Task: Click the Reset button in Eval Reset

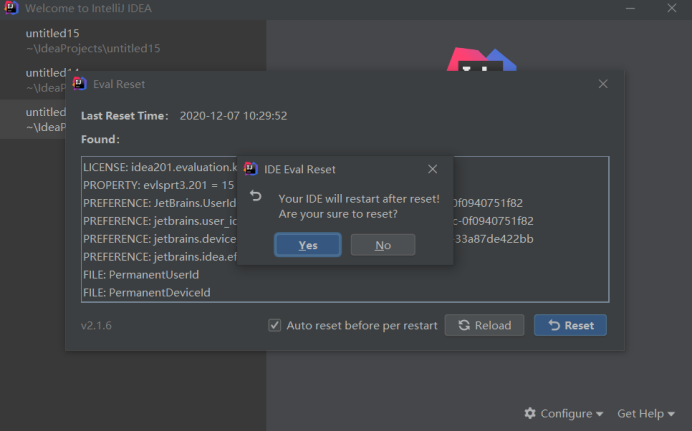Action: click(570, 325)
